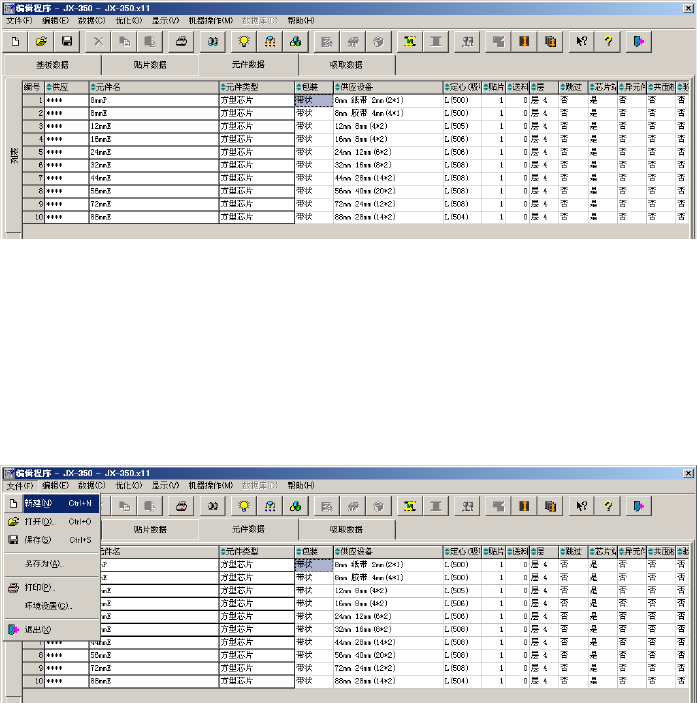
Task: Click the binoculars icon in lower window toolbar
Action: tap(212, 506)
